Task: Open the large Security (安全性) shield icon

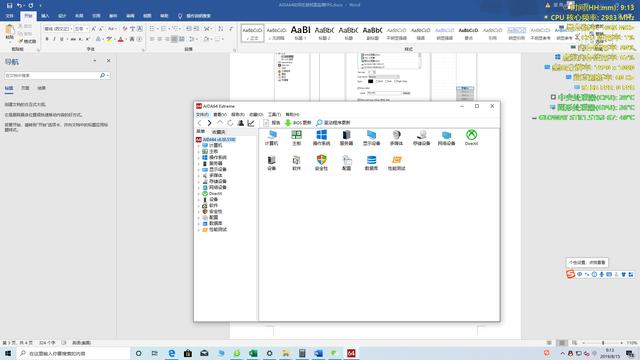Action: [321, 162]
